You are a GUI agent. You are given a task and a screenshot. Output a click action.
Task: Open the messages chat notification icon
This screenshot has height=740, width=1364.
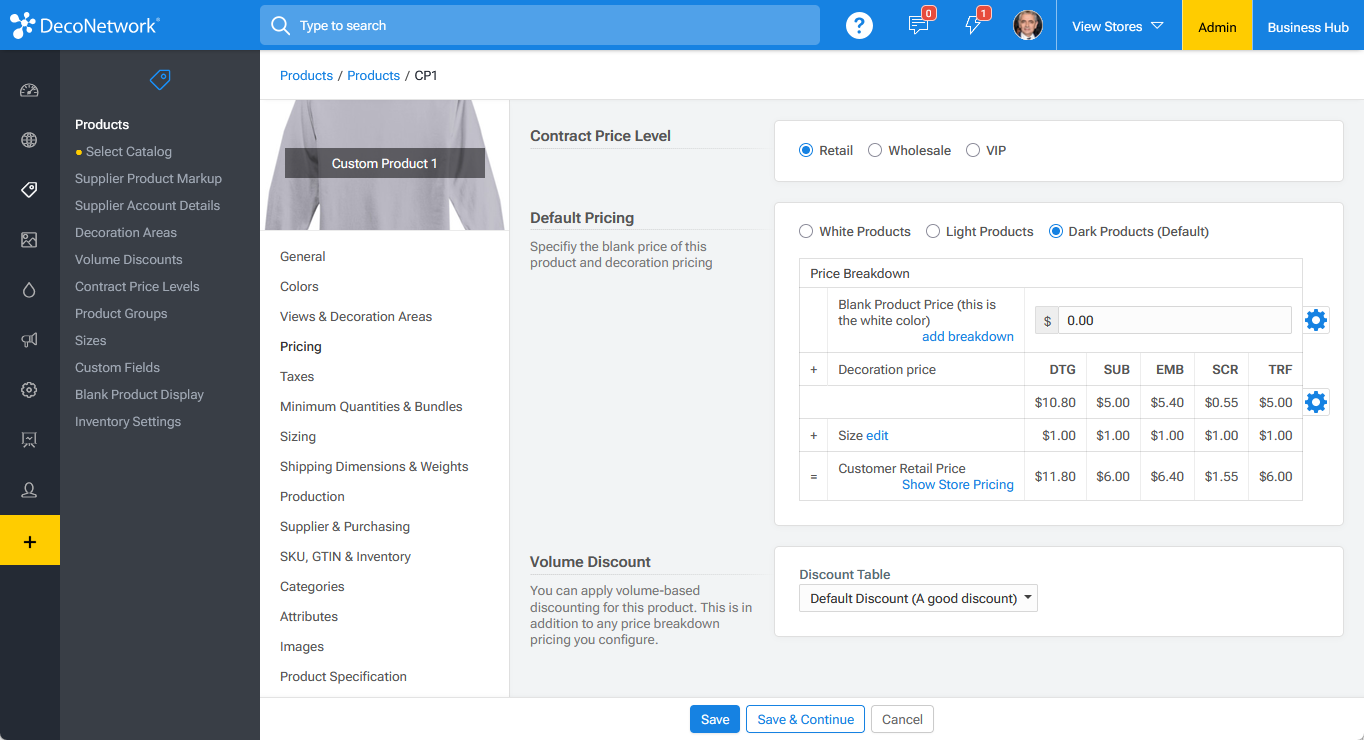point(919,25)
